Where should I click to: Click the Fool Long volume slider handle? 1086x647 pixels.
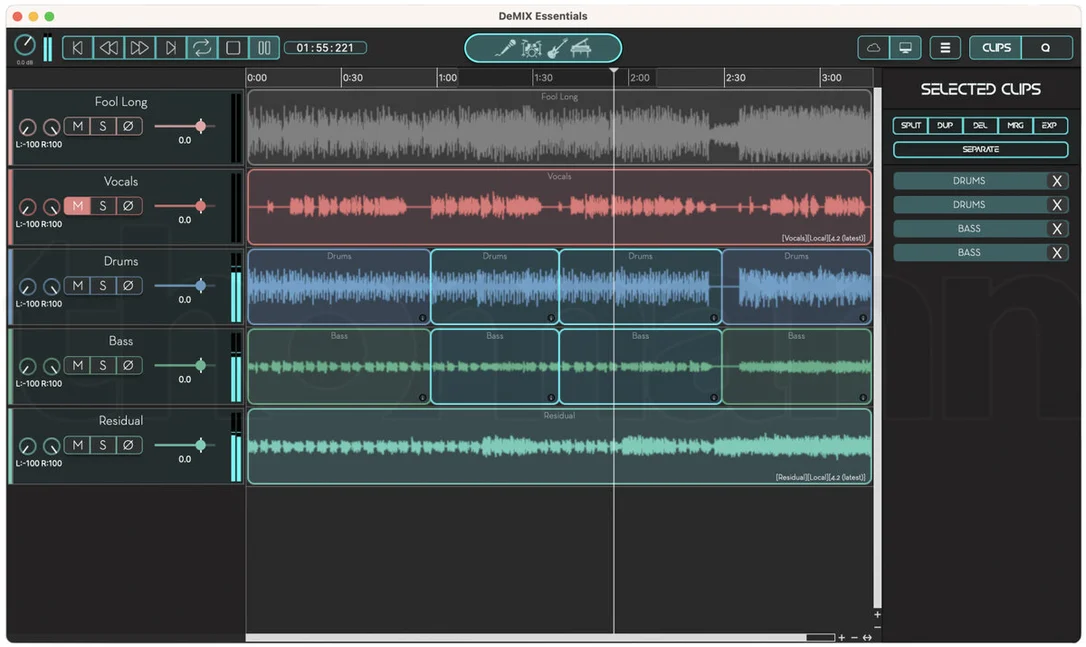(200, 126)
